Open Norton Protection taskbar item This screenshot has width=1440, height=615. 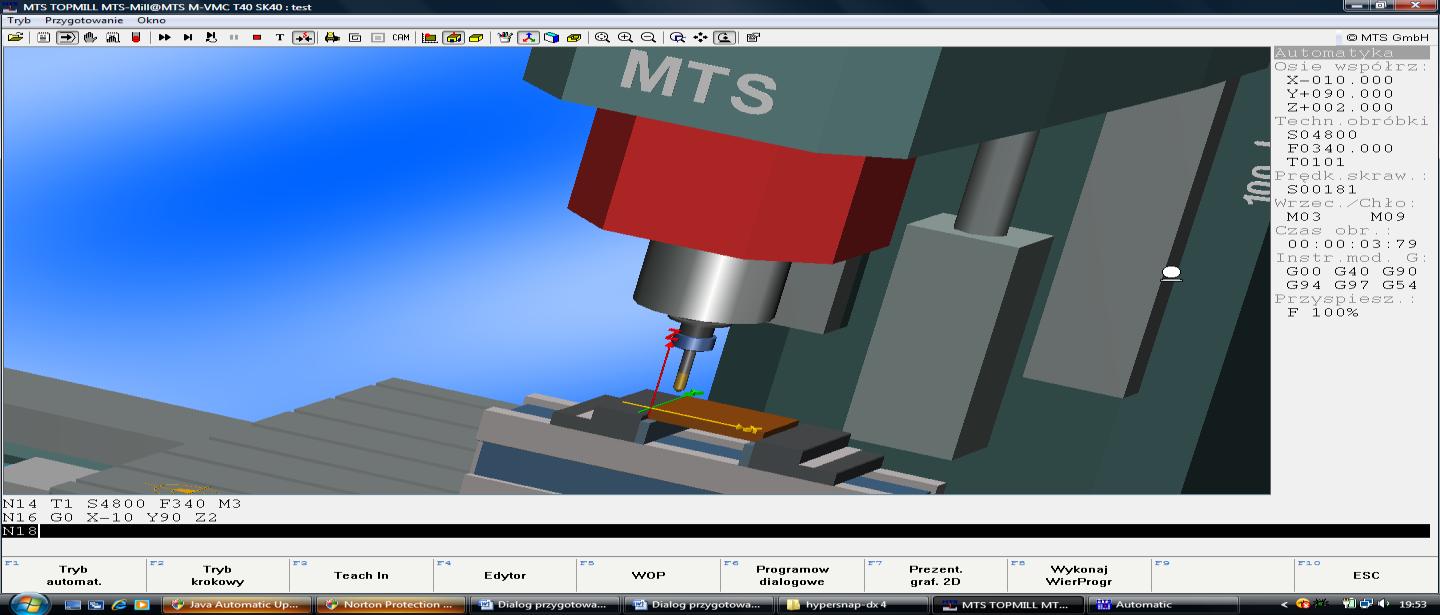pyautogui.click(x=391, y=604)
